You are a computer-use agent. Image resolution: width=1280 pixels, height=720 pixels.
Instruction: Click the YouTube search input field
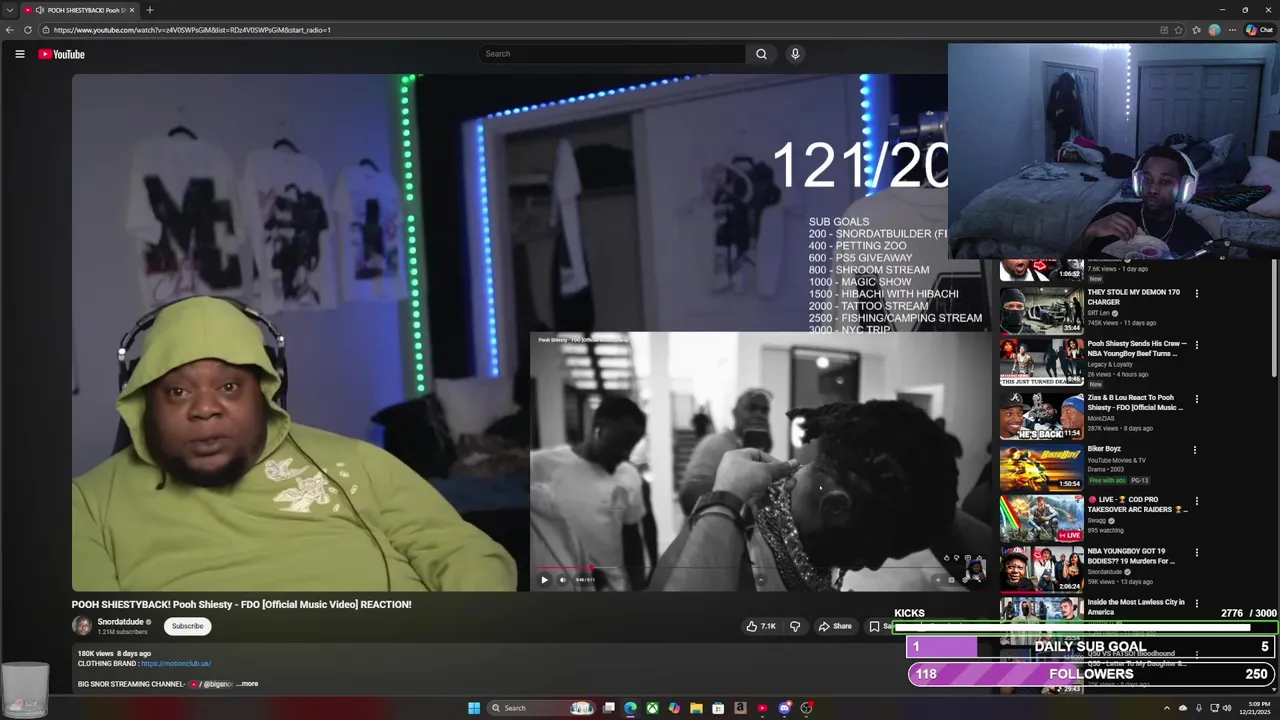[x=612, y=54]
